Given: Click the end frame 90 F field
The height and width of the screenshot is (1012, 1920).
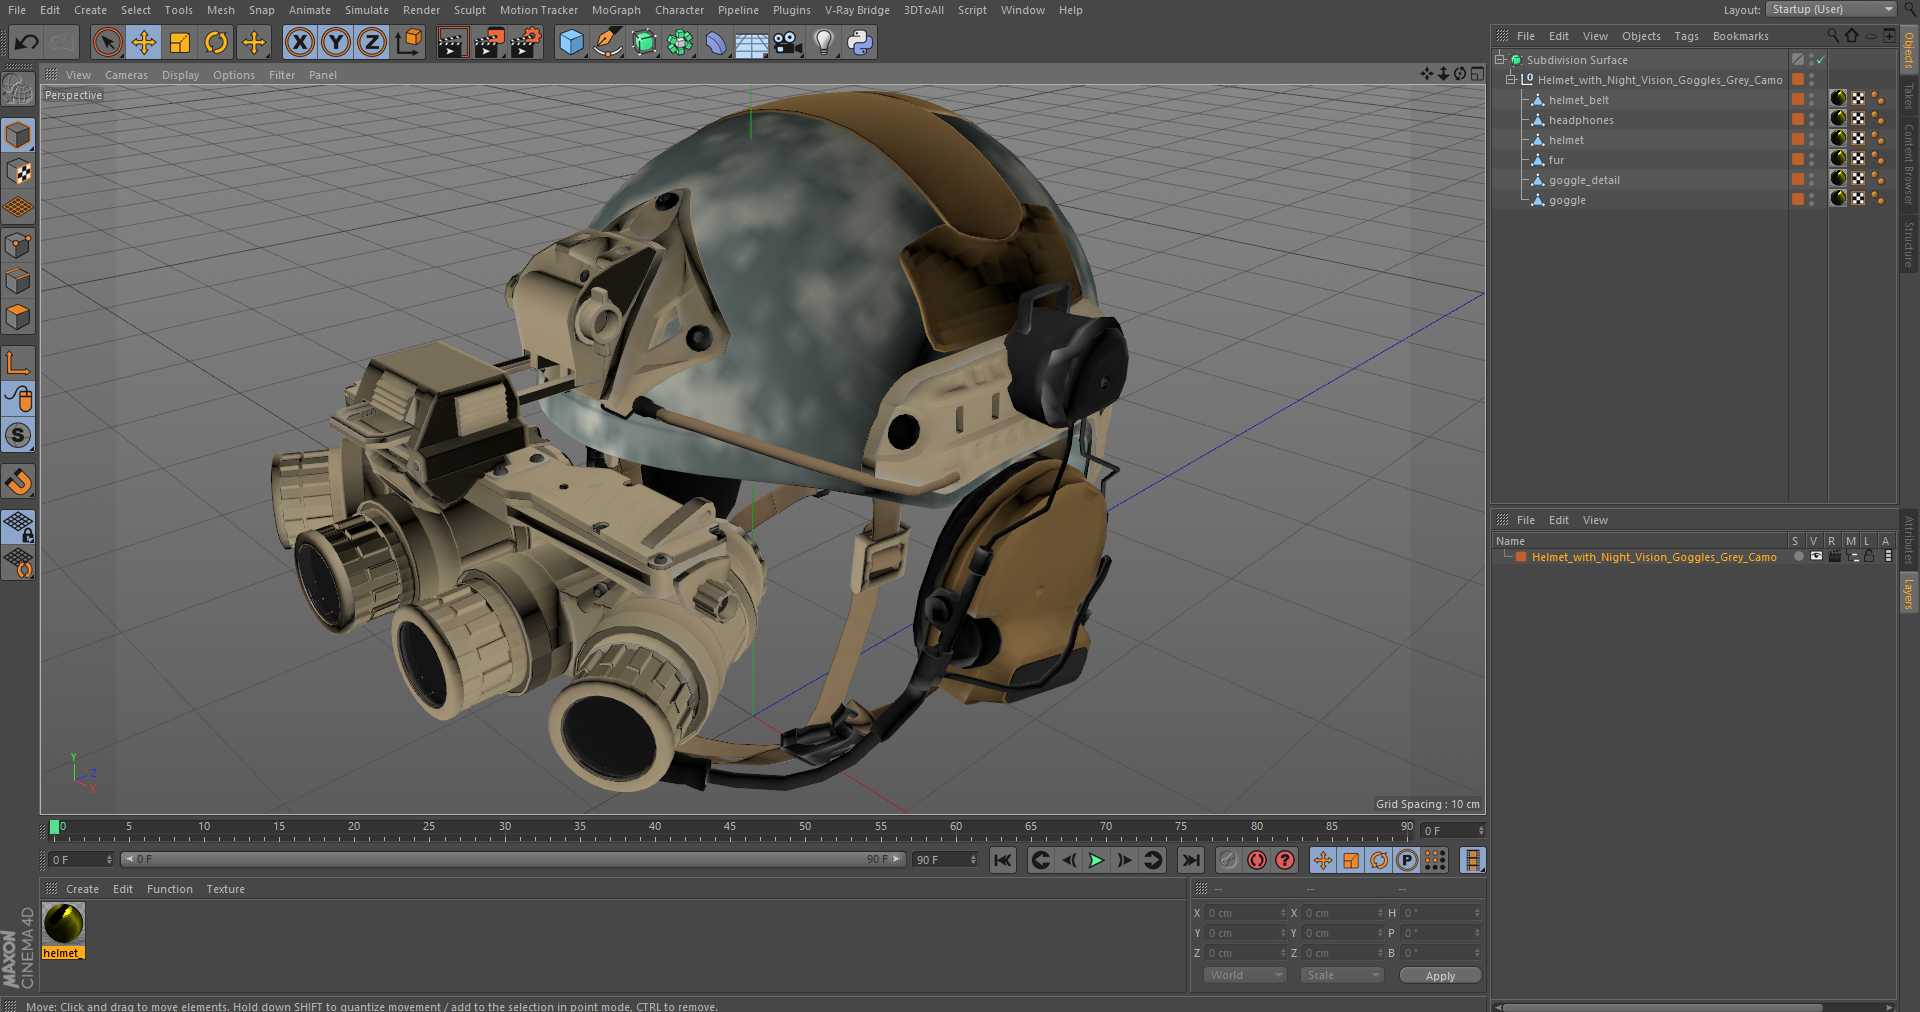Looking at the screenshot, I should coord(944,860).
